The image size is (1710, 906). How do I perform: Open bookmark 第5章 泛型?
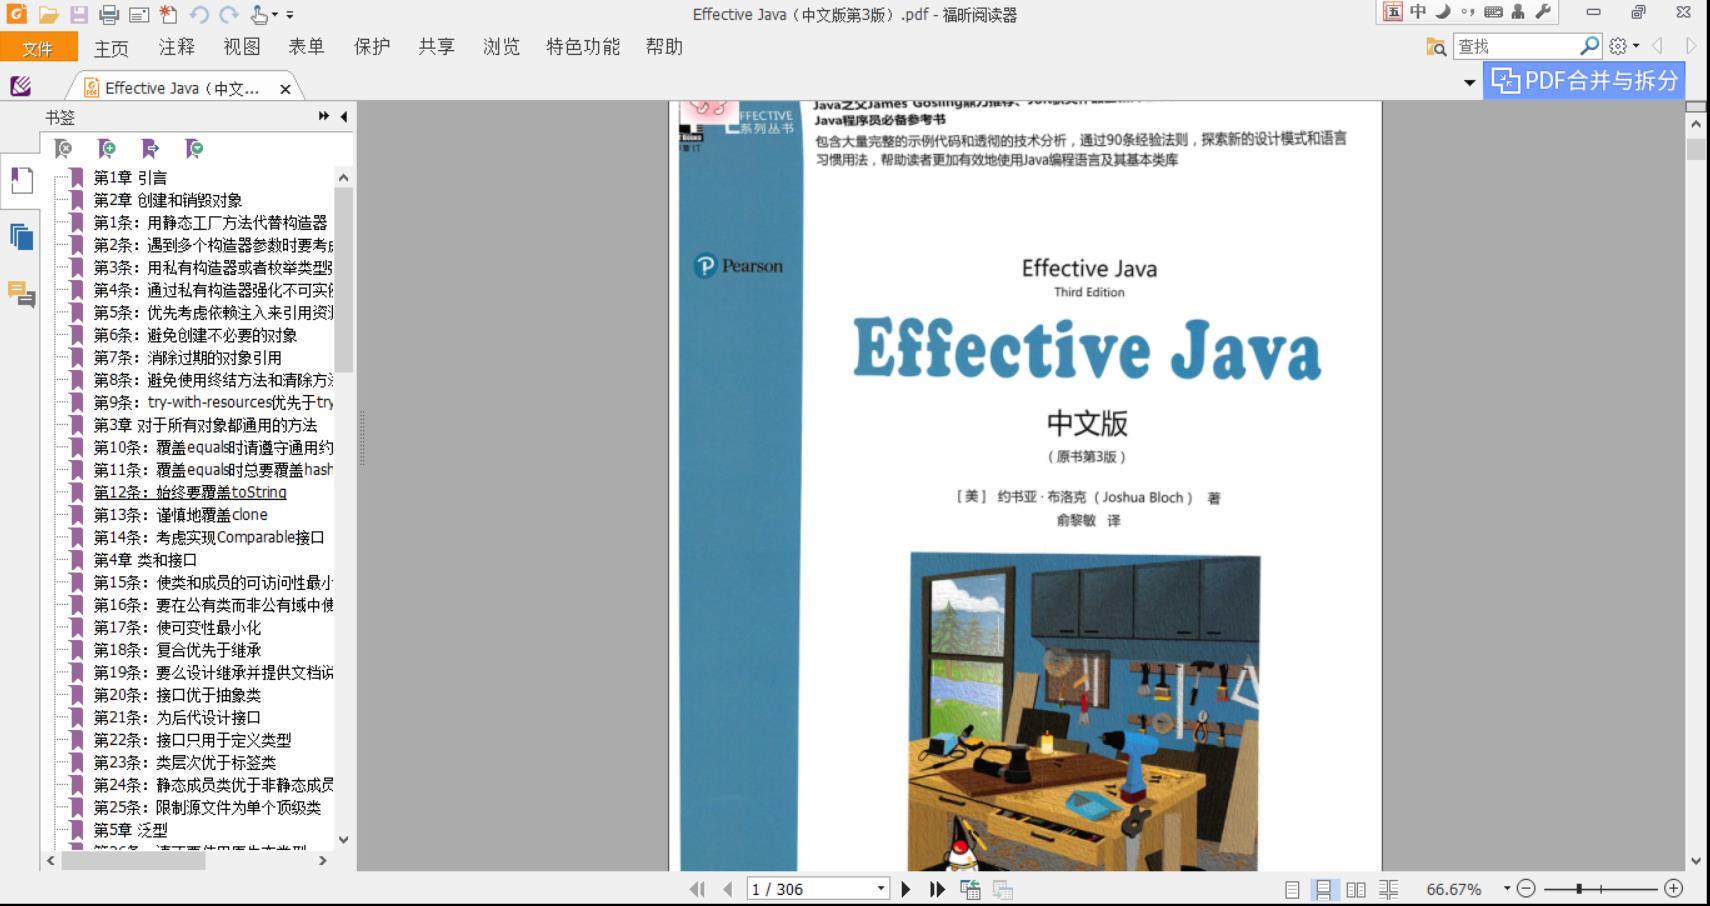pyautogui.click(x=130, y=830)
